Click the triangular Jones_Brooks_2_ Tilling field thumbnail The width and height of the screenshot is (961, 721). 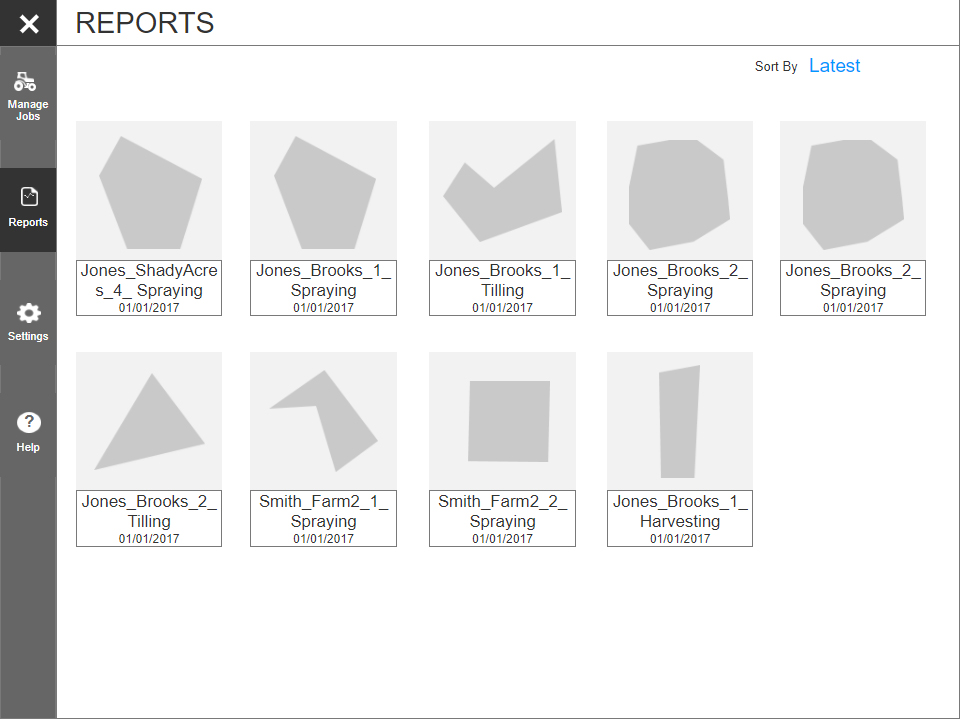(x=149, y=421)
